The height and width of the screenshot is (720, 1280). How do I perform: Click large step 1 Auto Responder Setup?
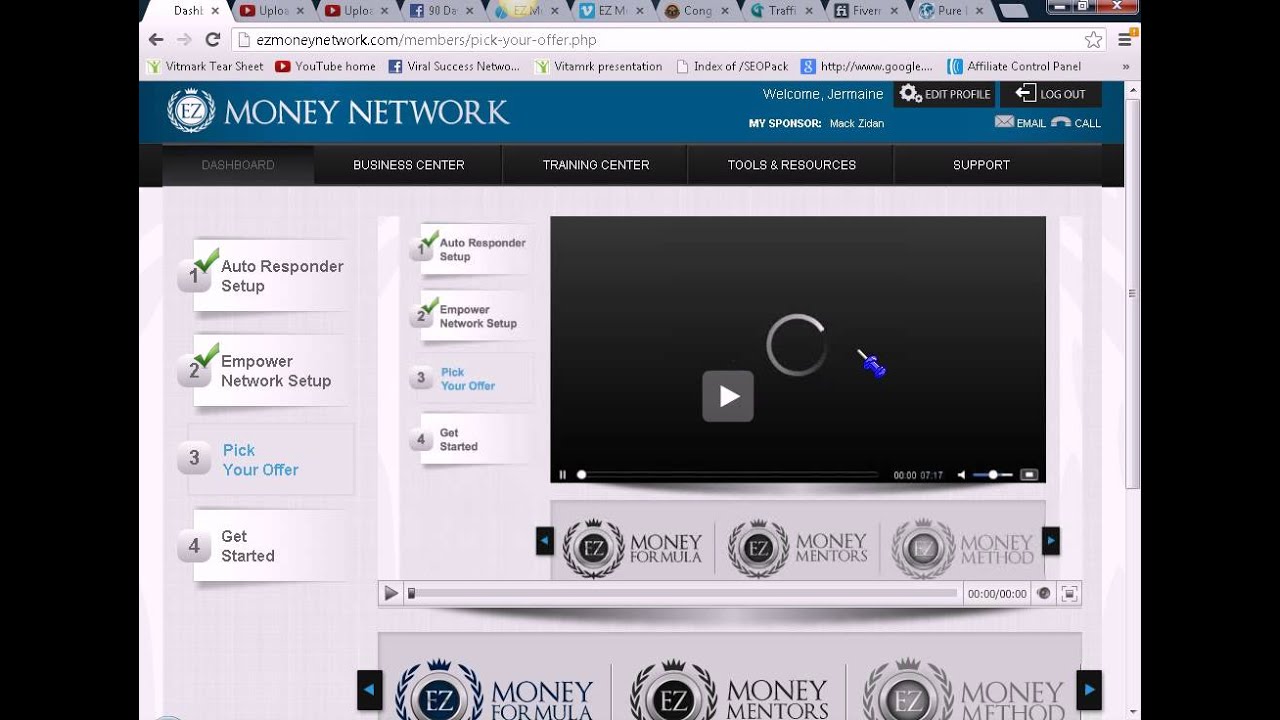(265, 276)
